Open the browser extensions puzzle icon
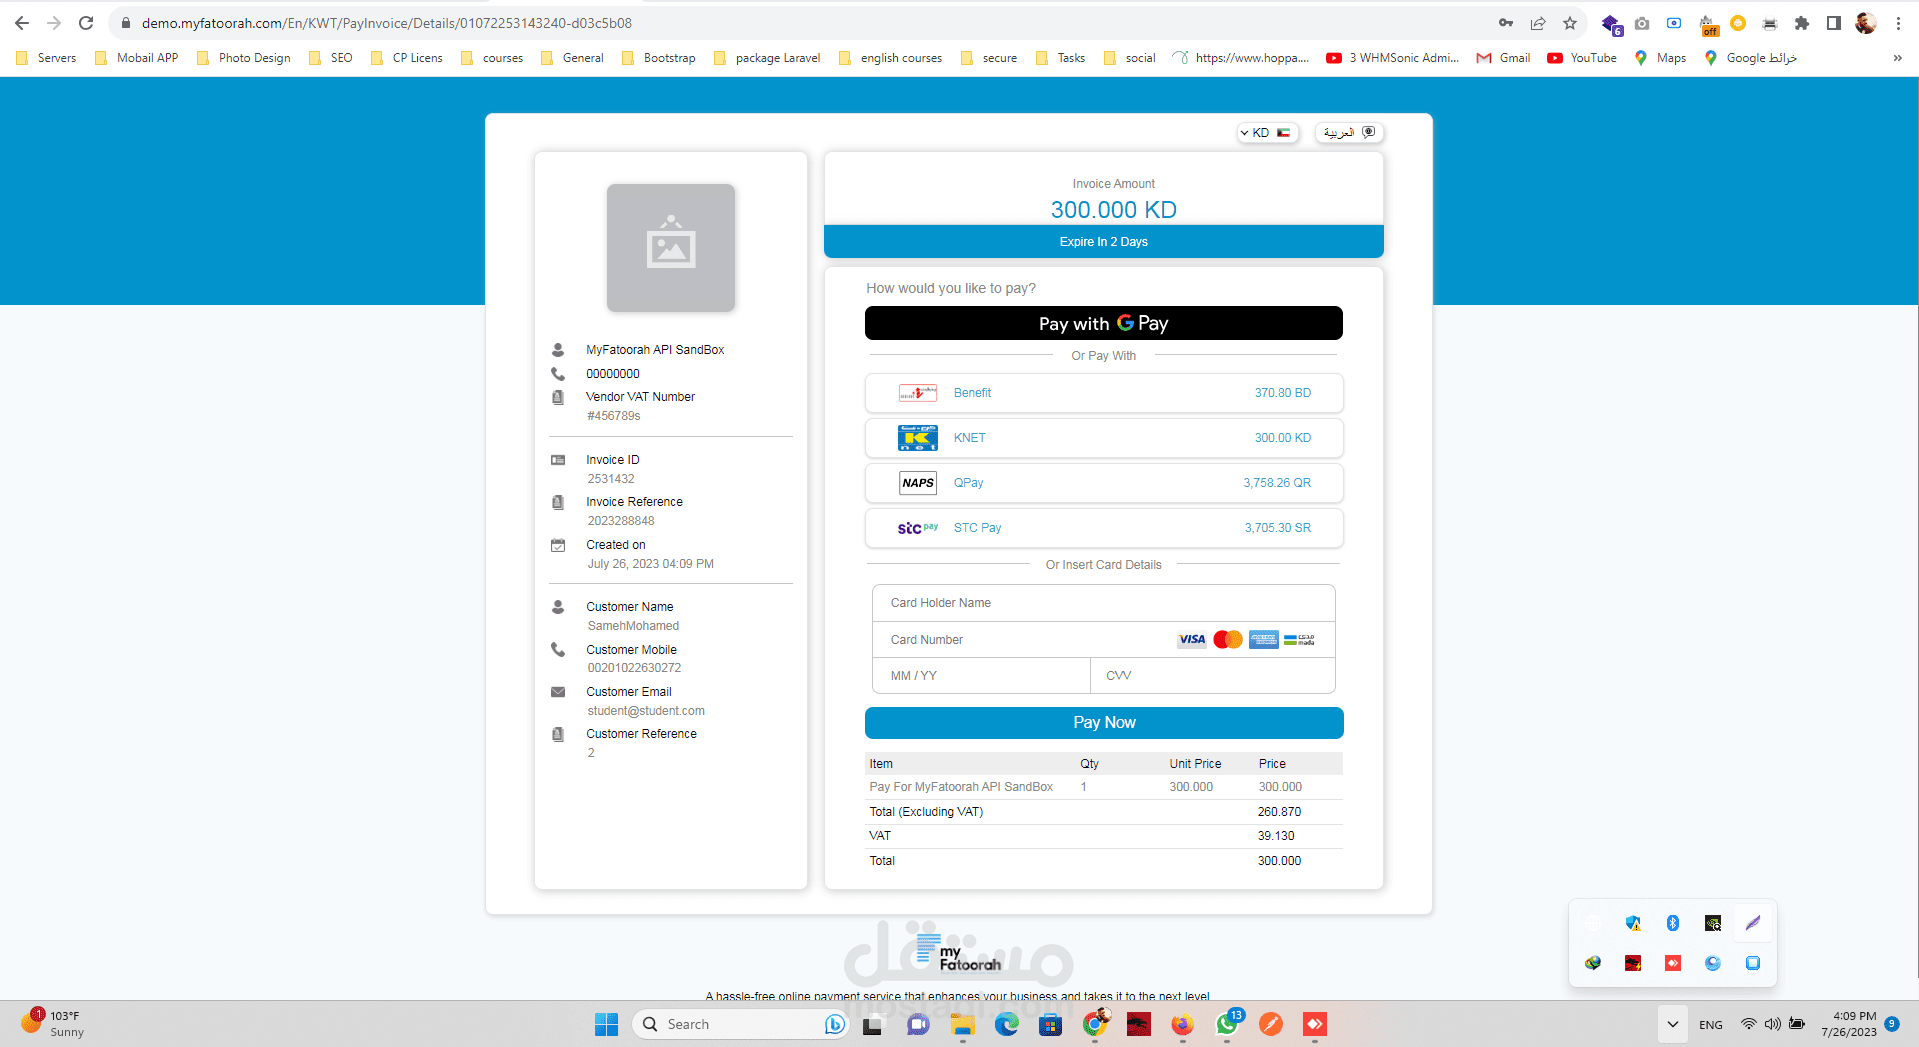The width and height of the screenshot is (1919, 1047). [x=1802, y=23]
